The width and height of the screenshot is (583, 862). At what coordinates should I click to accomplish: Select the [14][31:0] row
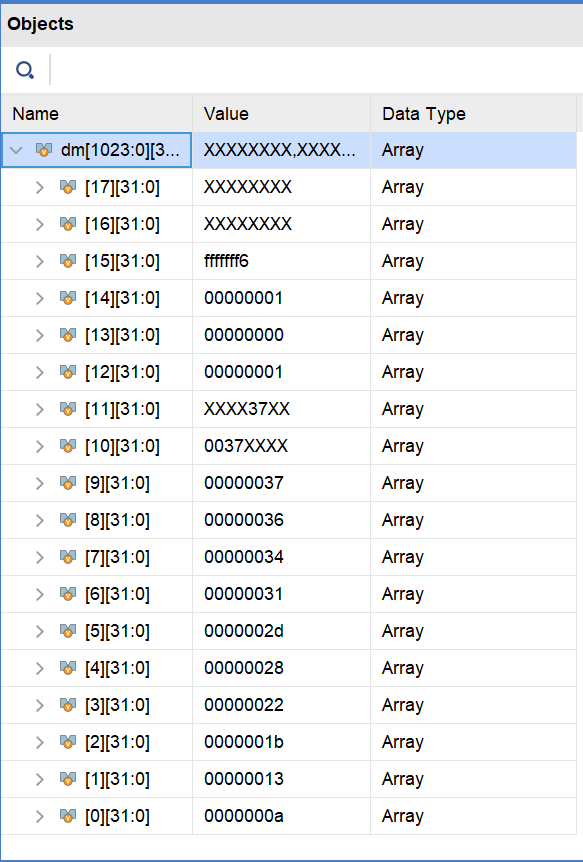(x=289, y=298)
